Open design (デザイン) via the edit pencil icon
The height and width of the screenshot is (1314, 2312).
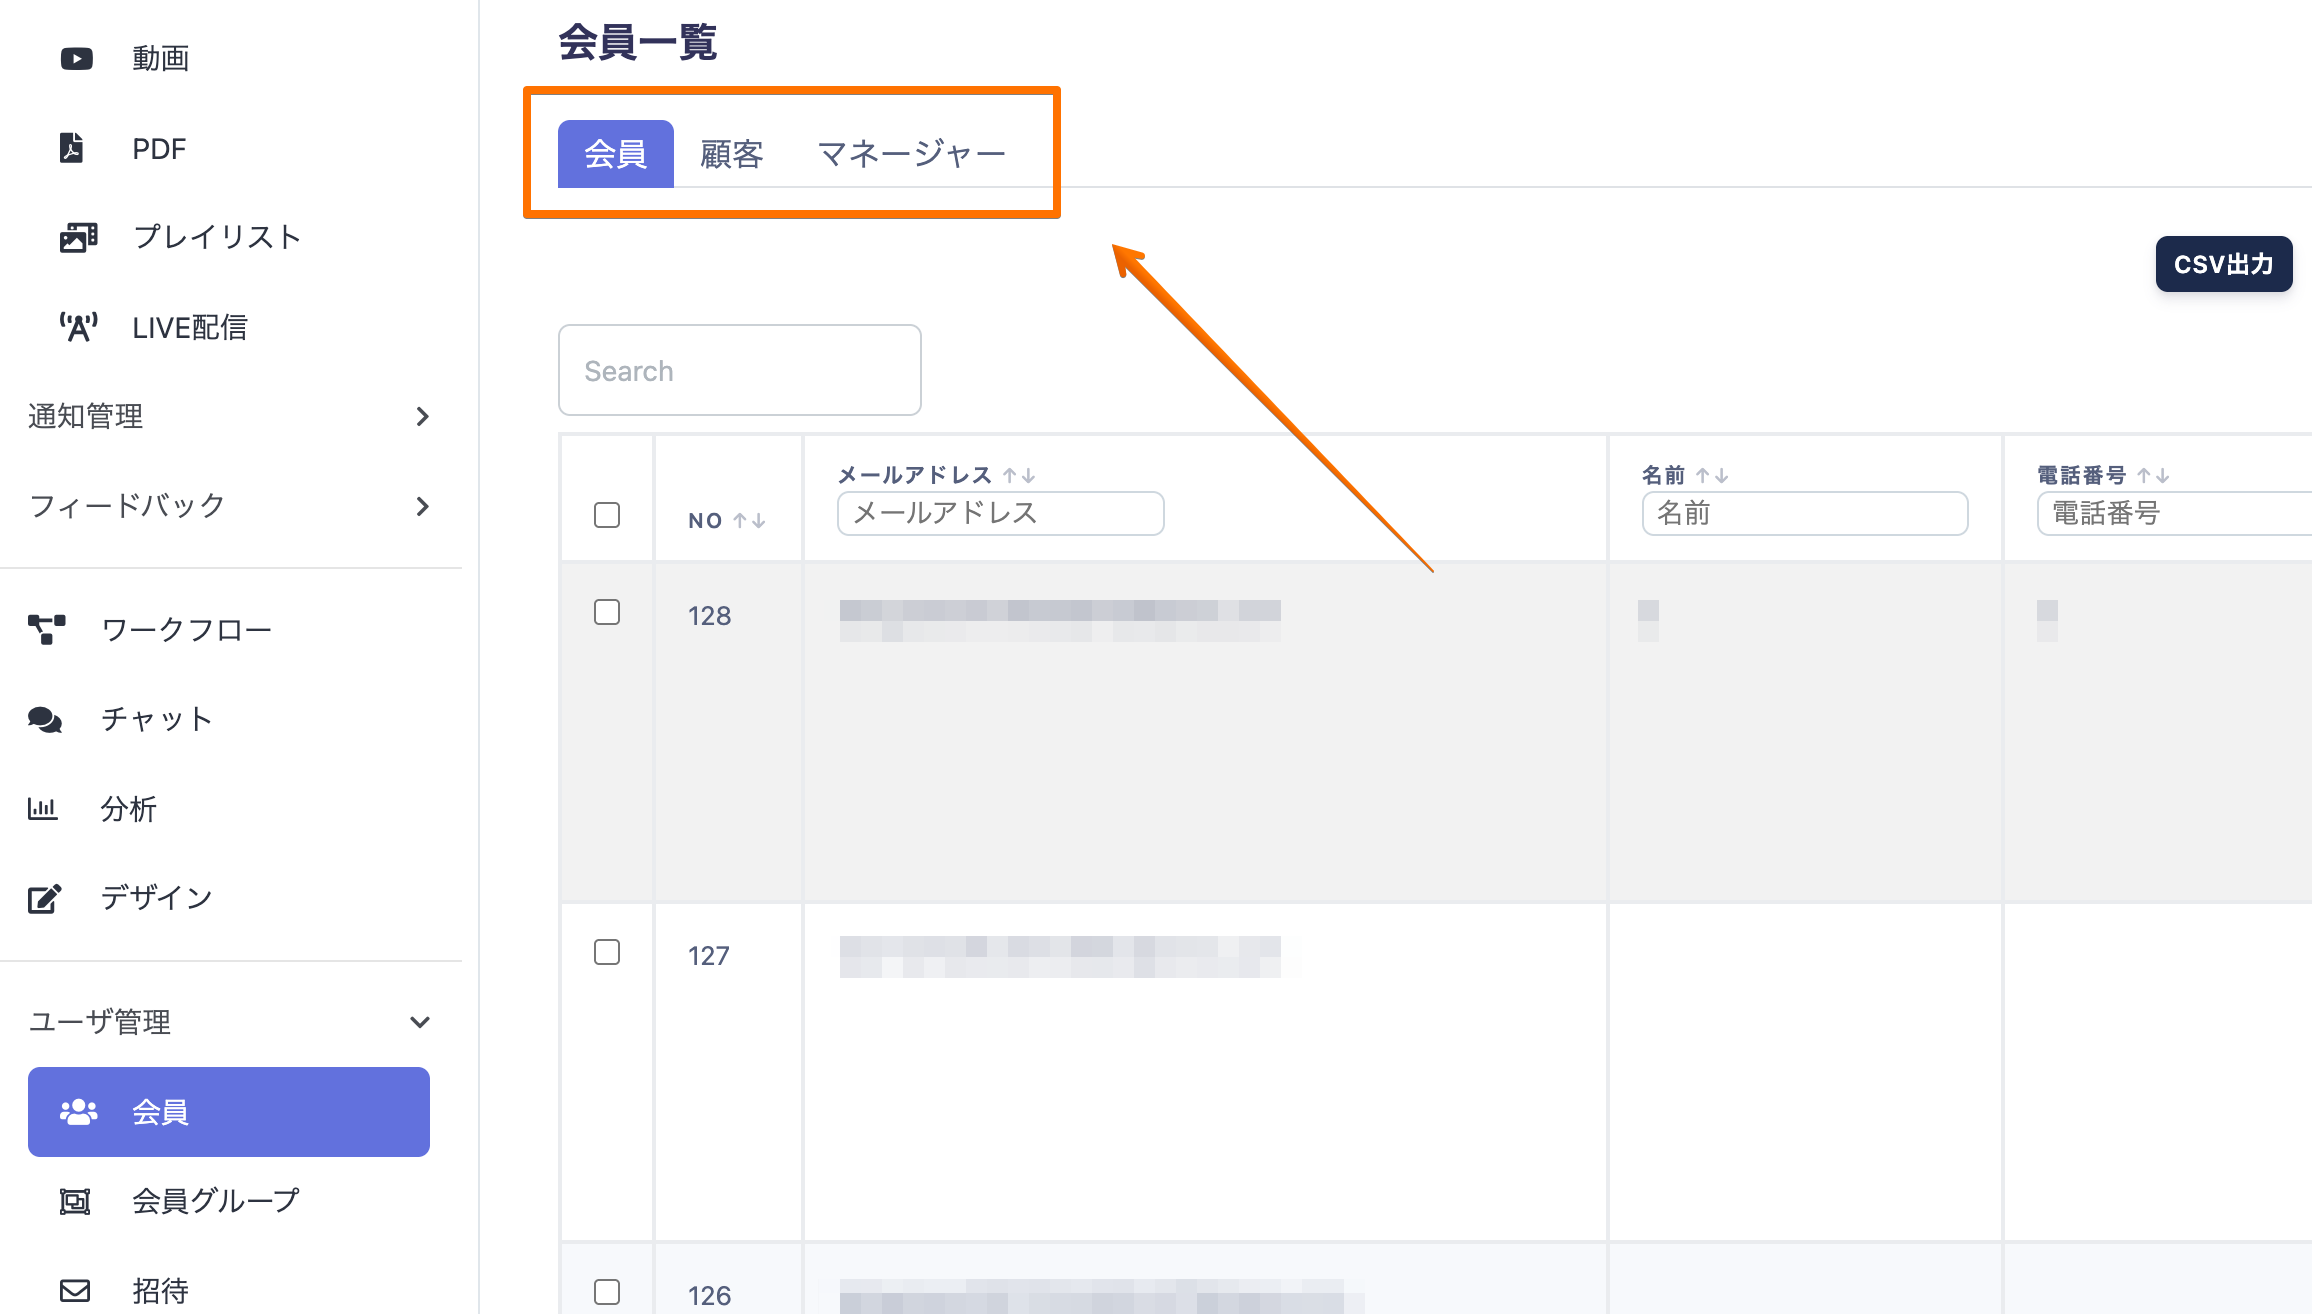tap(44, 898)
